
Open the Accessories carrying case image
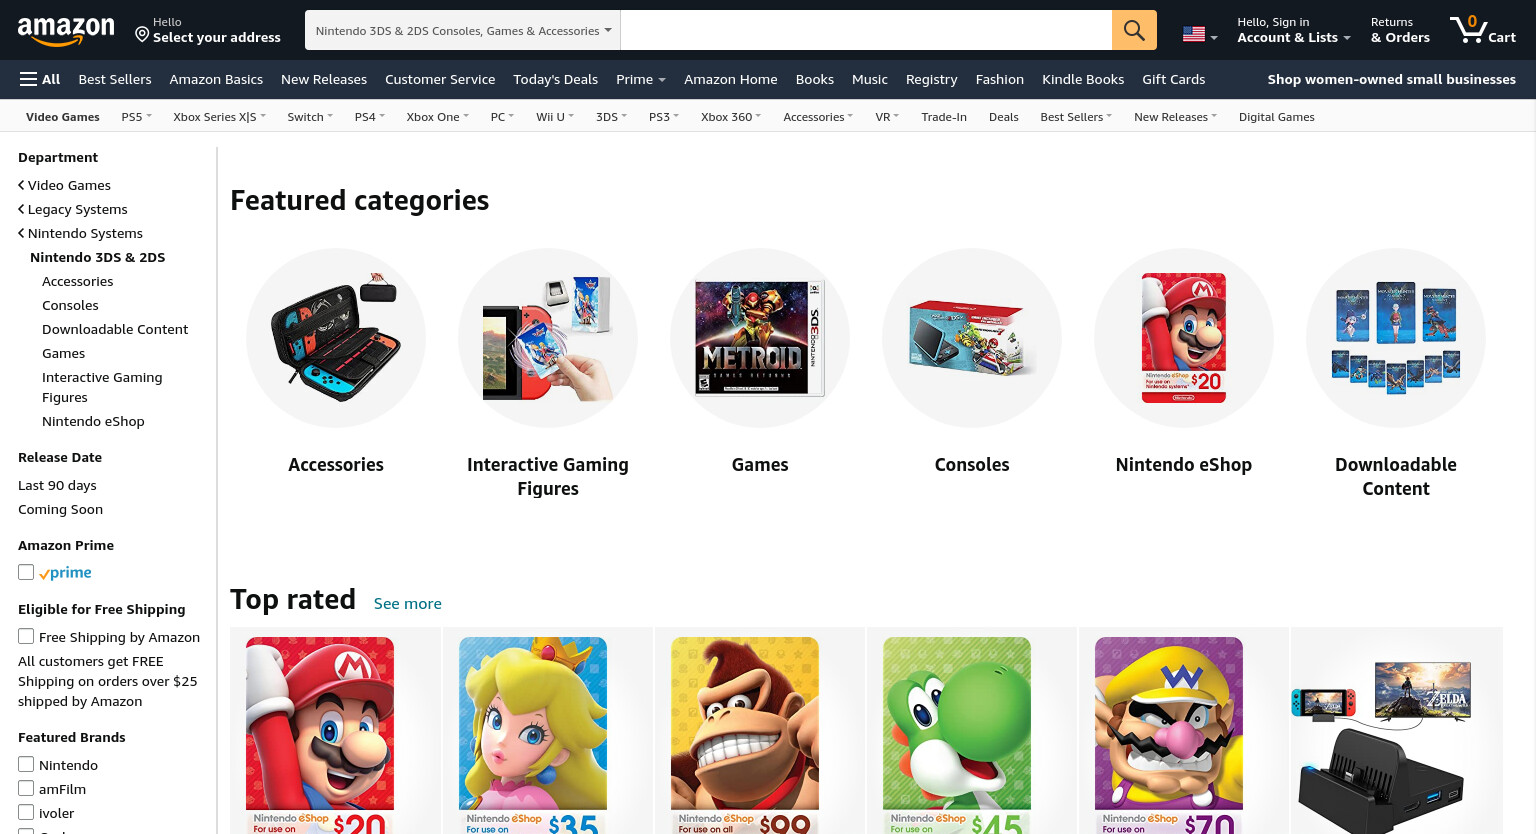tap(336, 338)
